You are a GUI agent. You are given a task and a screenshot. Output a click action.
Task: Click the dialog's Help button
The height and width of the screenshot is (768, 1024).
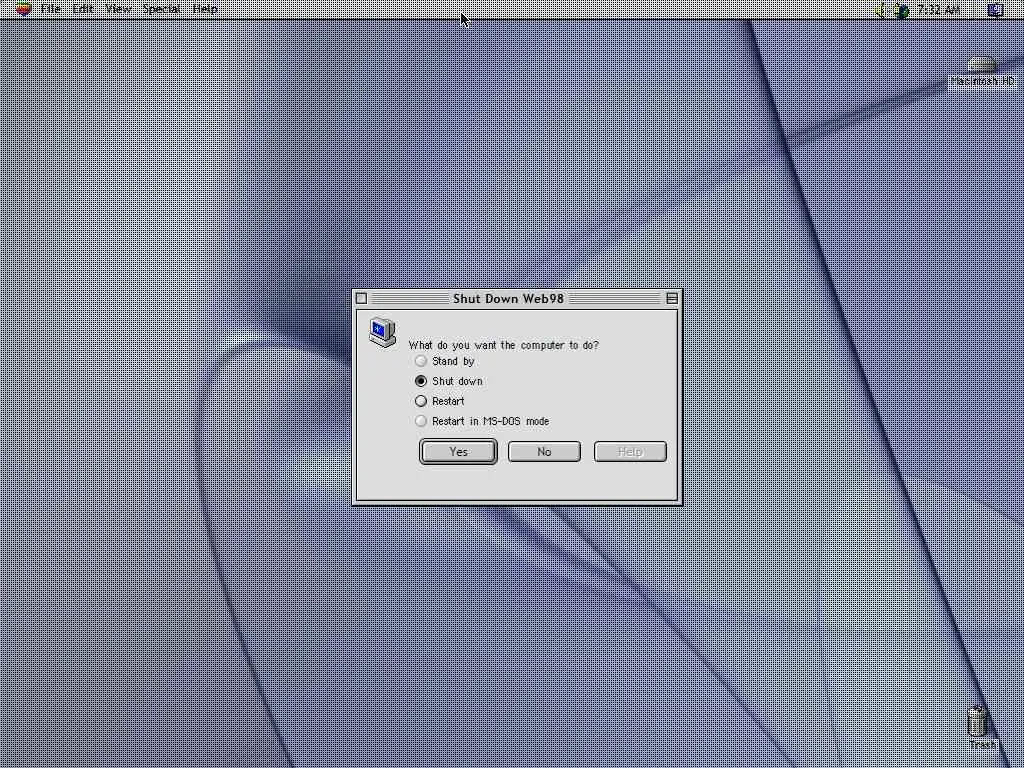(630, 451)
